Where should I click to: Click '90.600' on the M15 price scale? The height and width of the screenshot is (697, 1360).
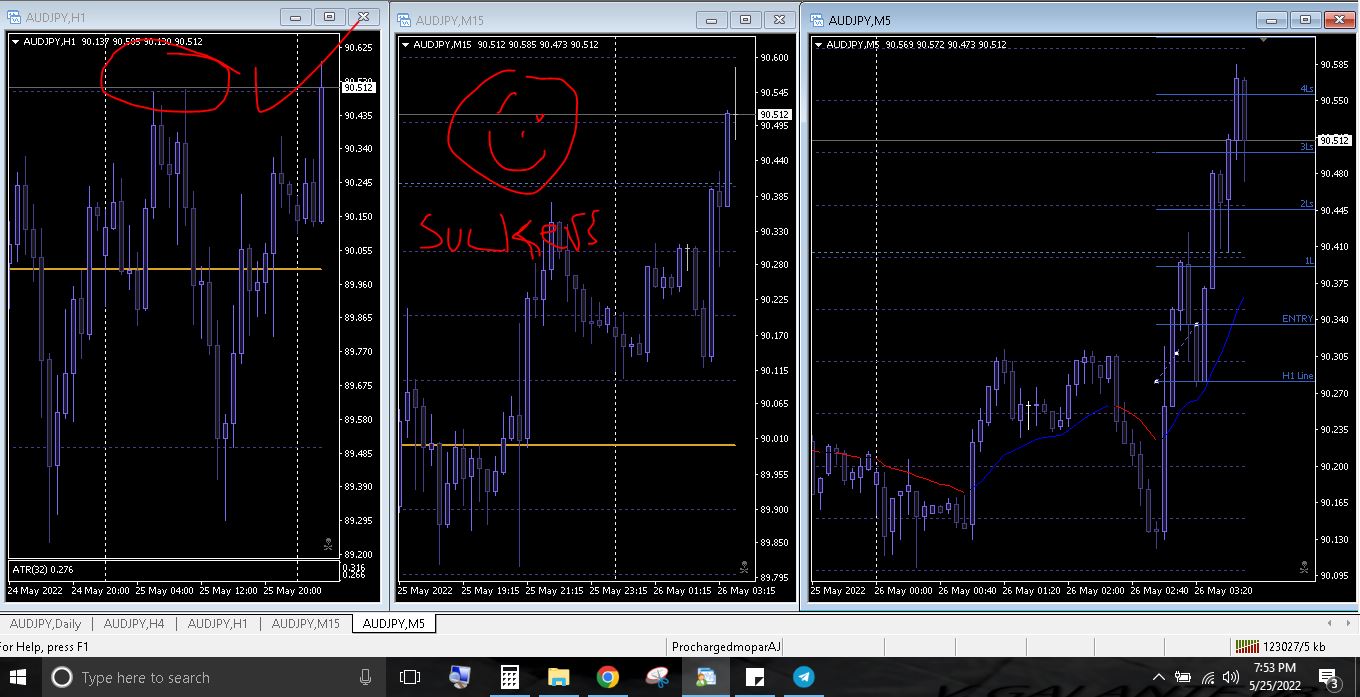775,58
